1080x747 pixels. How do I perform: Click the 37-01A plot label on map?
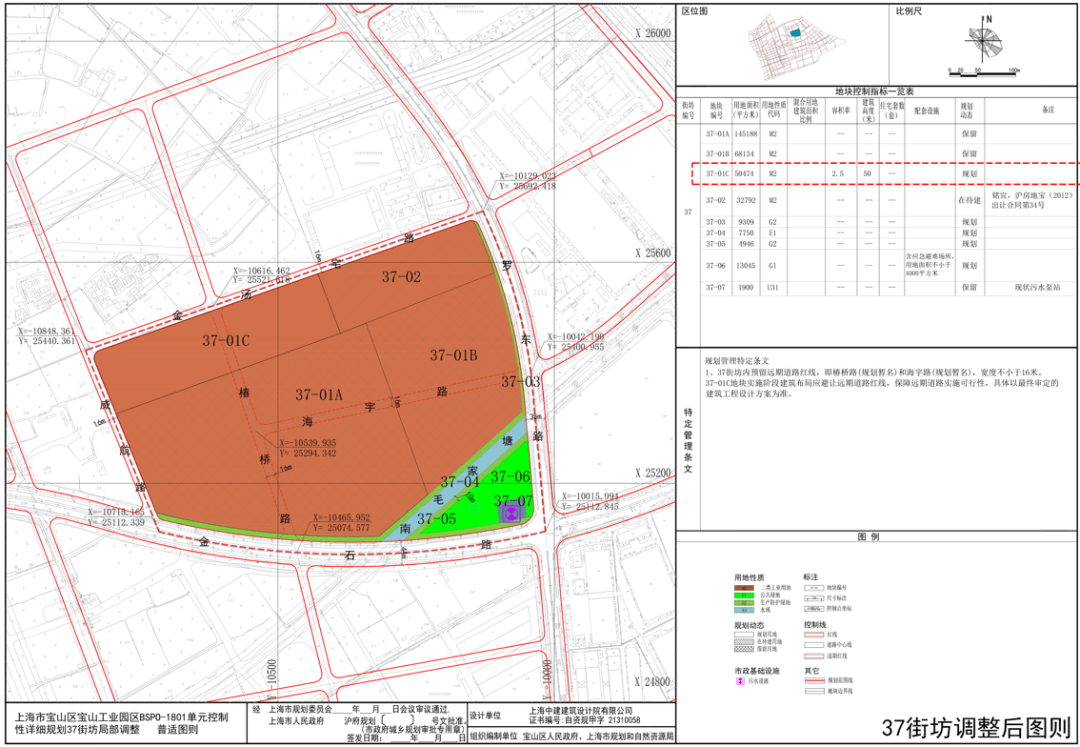pos(319,395)
